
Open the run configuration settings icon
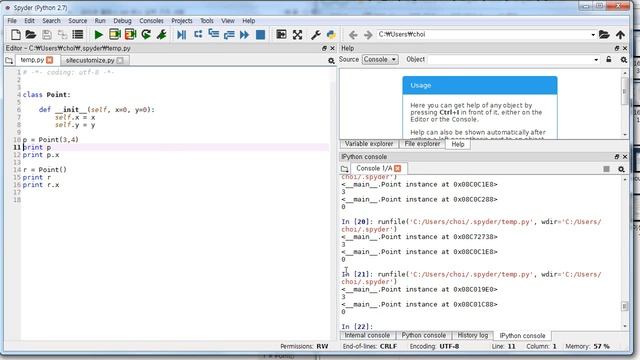(162, 35)
